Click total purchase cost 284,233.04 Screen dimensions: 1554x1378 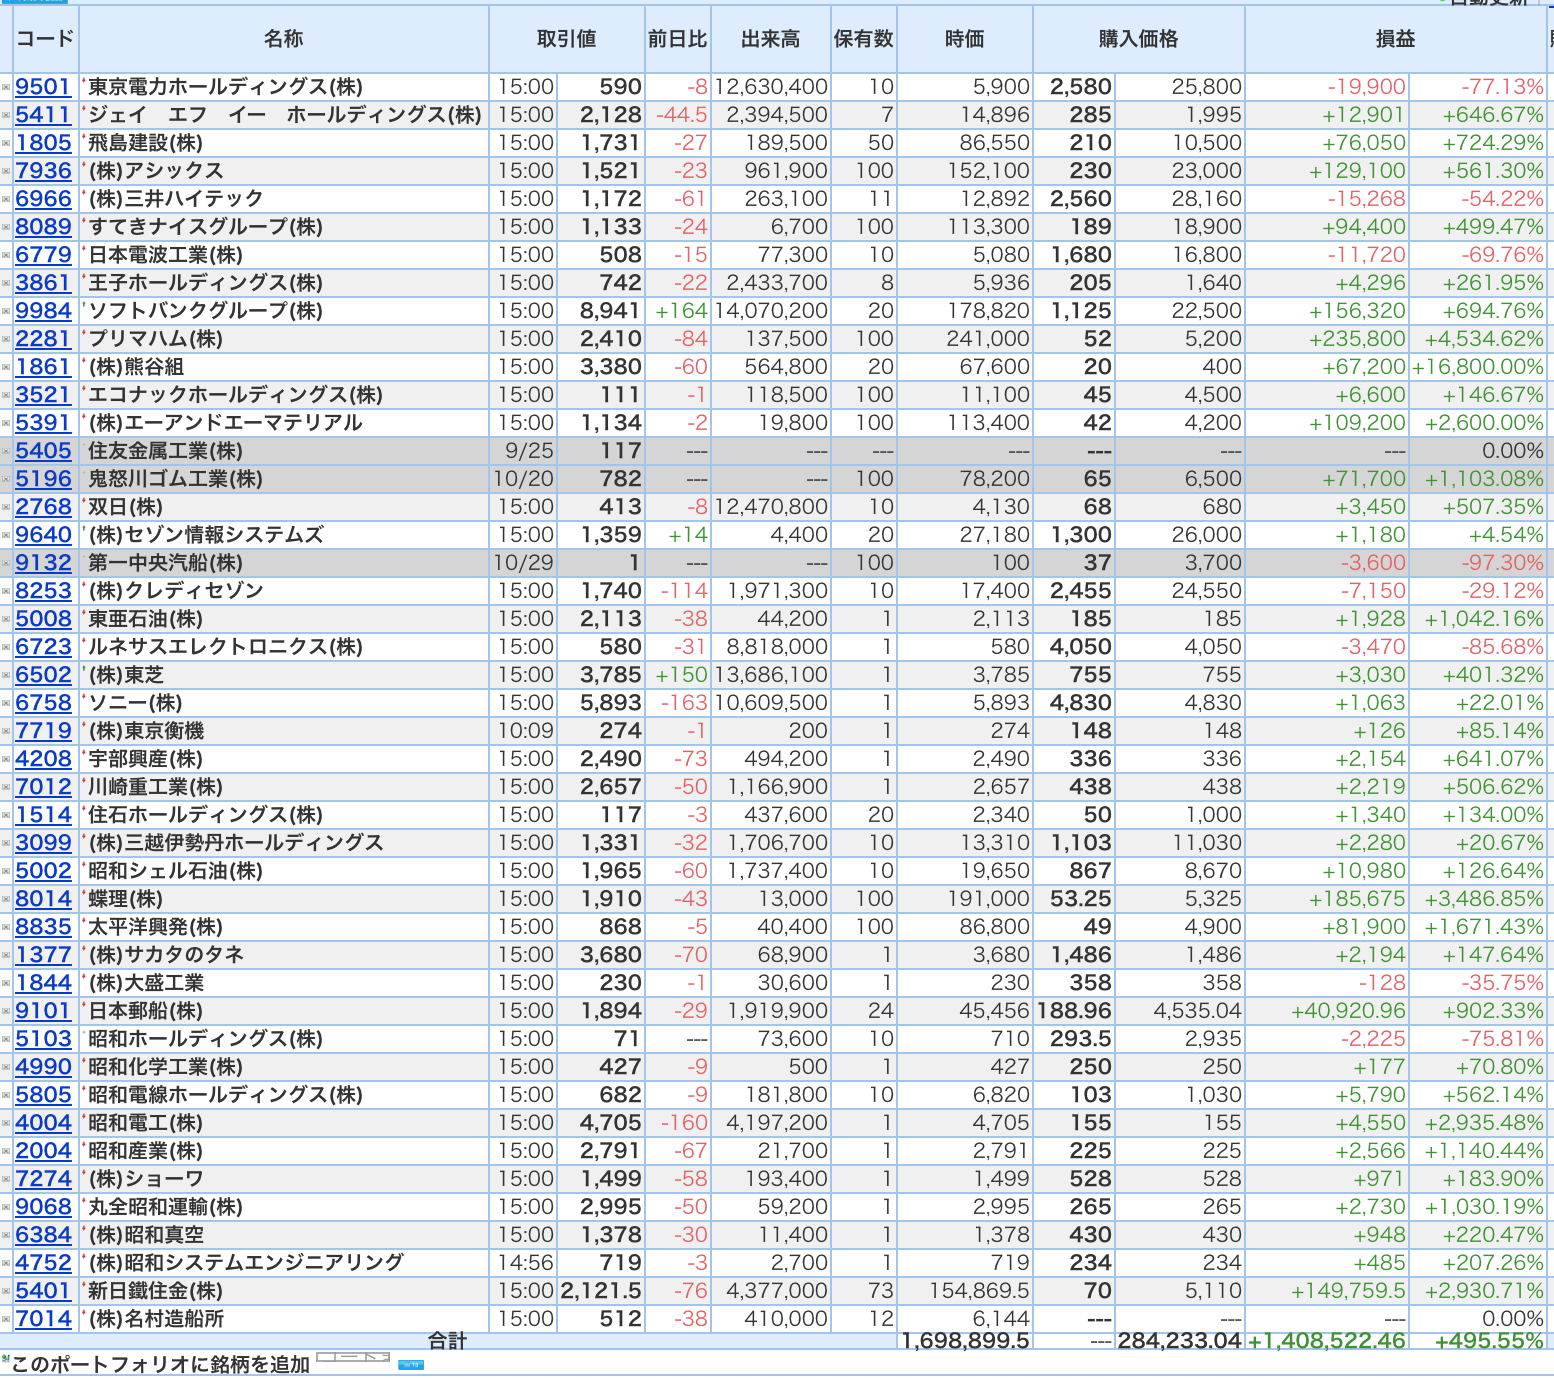(1179, 1340)
